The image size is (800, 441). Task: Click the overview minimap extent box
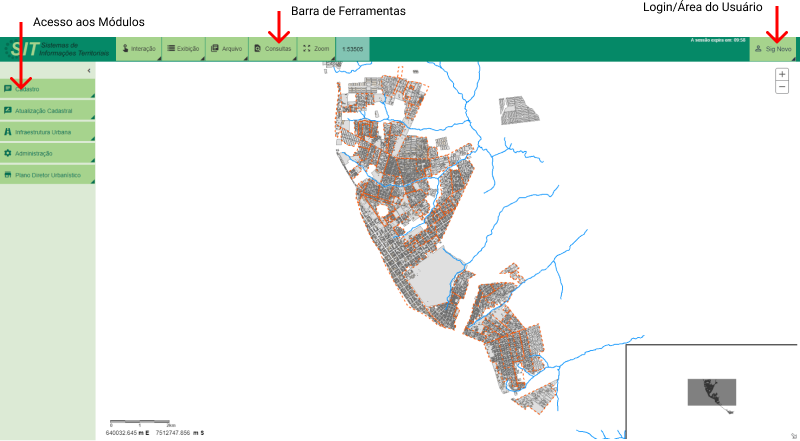[711, 391]
